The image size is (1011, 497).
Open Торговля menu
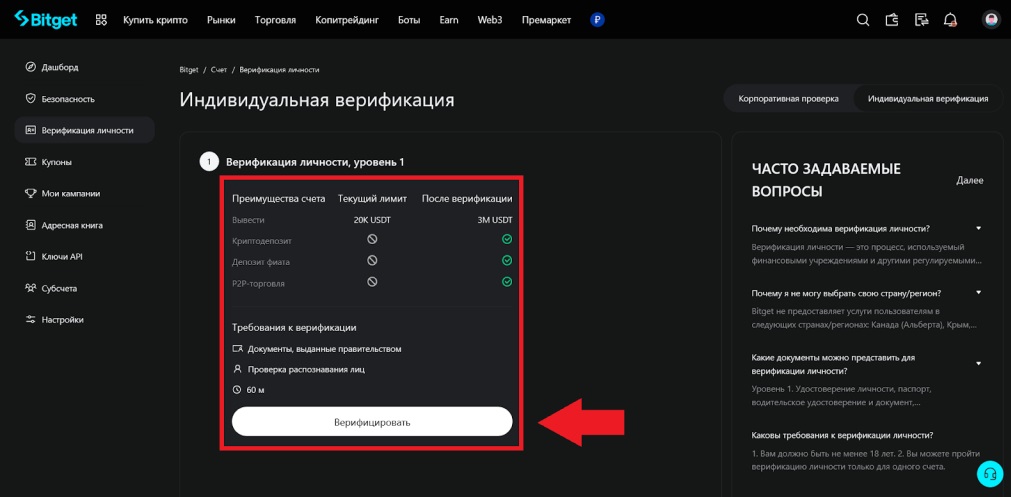[275, 20]
